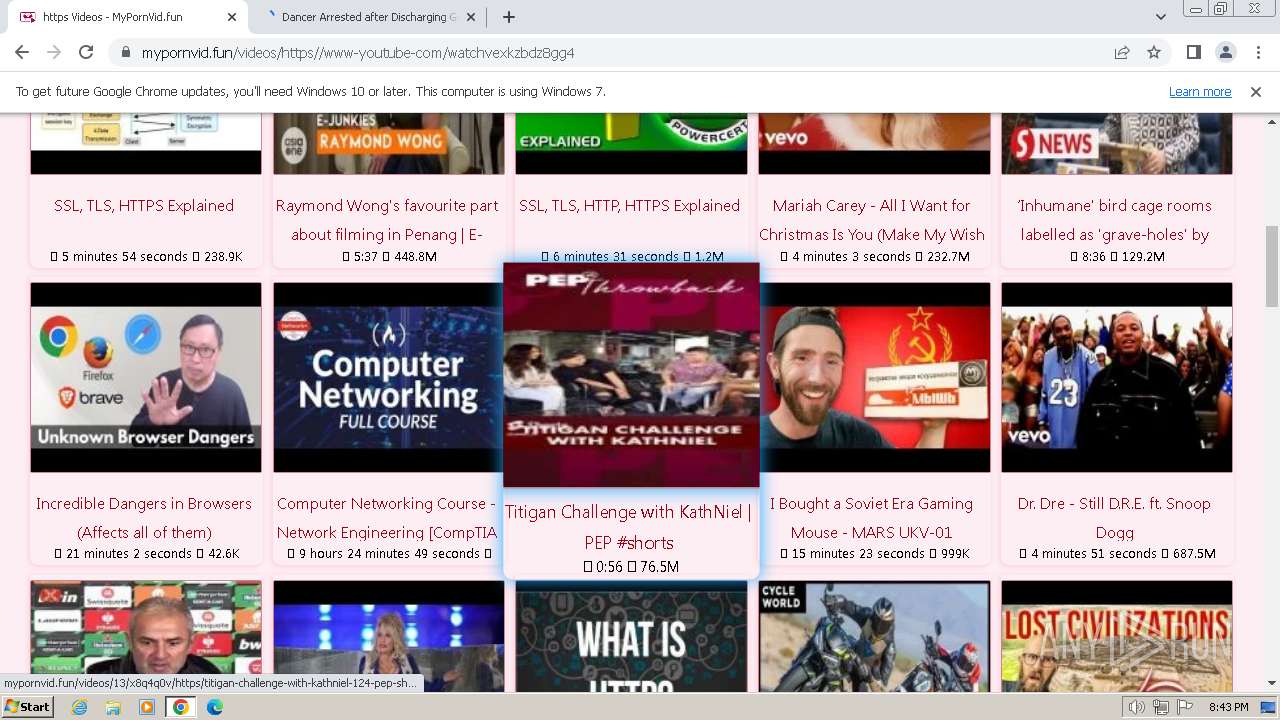Open SSL, TLS, HTTP, HTTPS Explained title
1280x720 pixels.
pos(630,205)
